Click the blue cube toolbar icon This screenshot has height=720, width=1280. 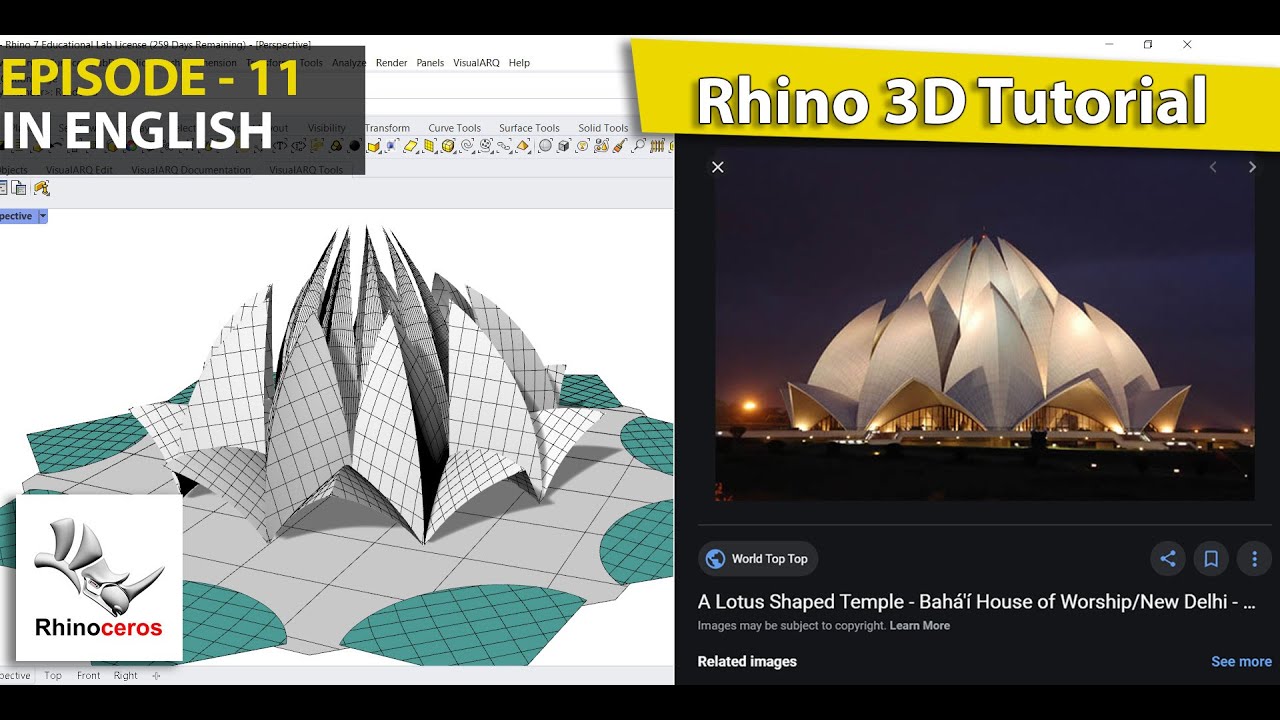[391, 146]
